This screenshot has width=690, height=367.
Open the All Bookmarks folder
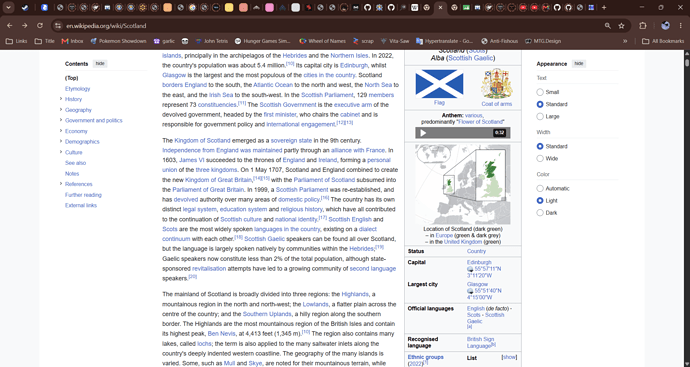(663, 41)
